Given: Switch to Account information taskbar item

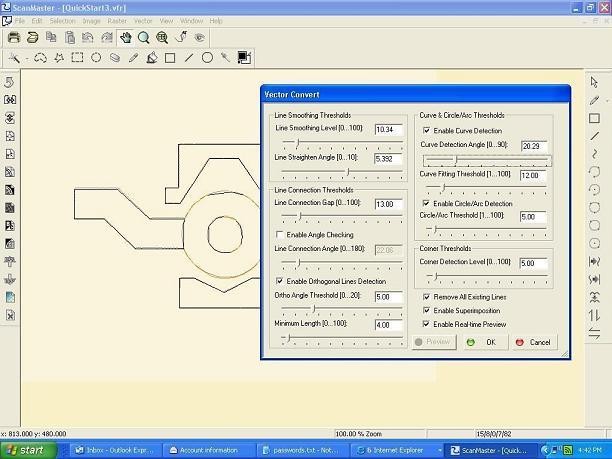Looking at the screenshot, I should pos(209,450).
